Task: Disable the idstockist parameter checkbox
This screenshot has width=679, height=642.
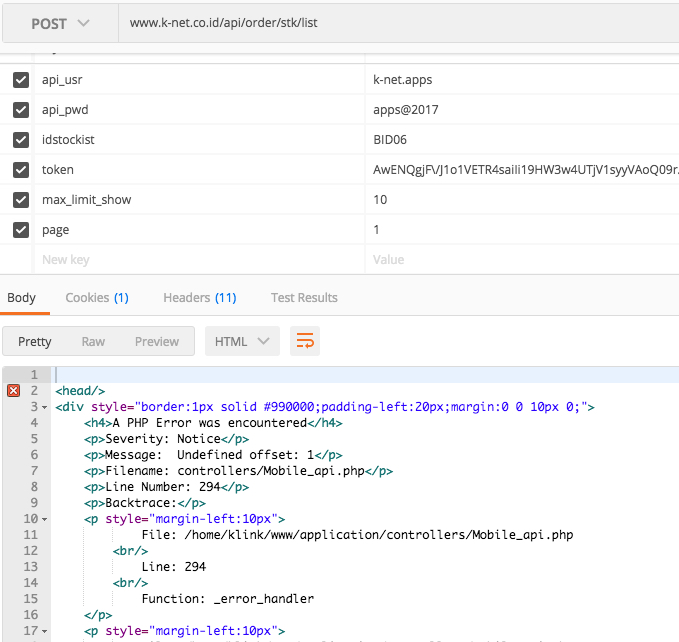Action: (x=21, y=140)
